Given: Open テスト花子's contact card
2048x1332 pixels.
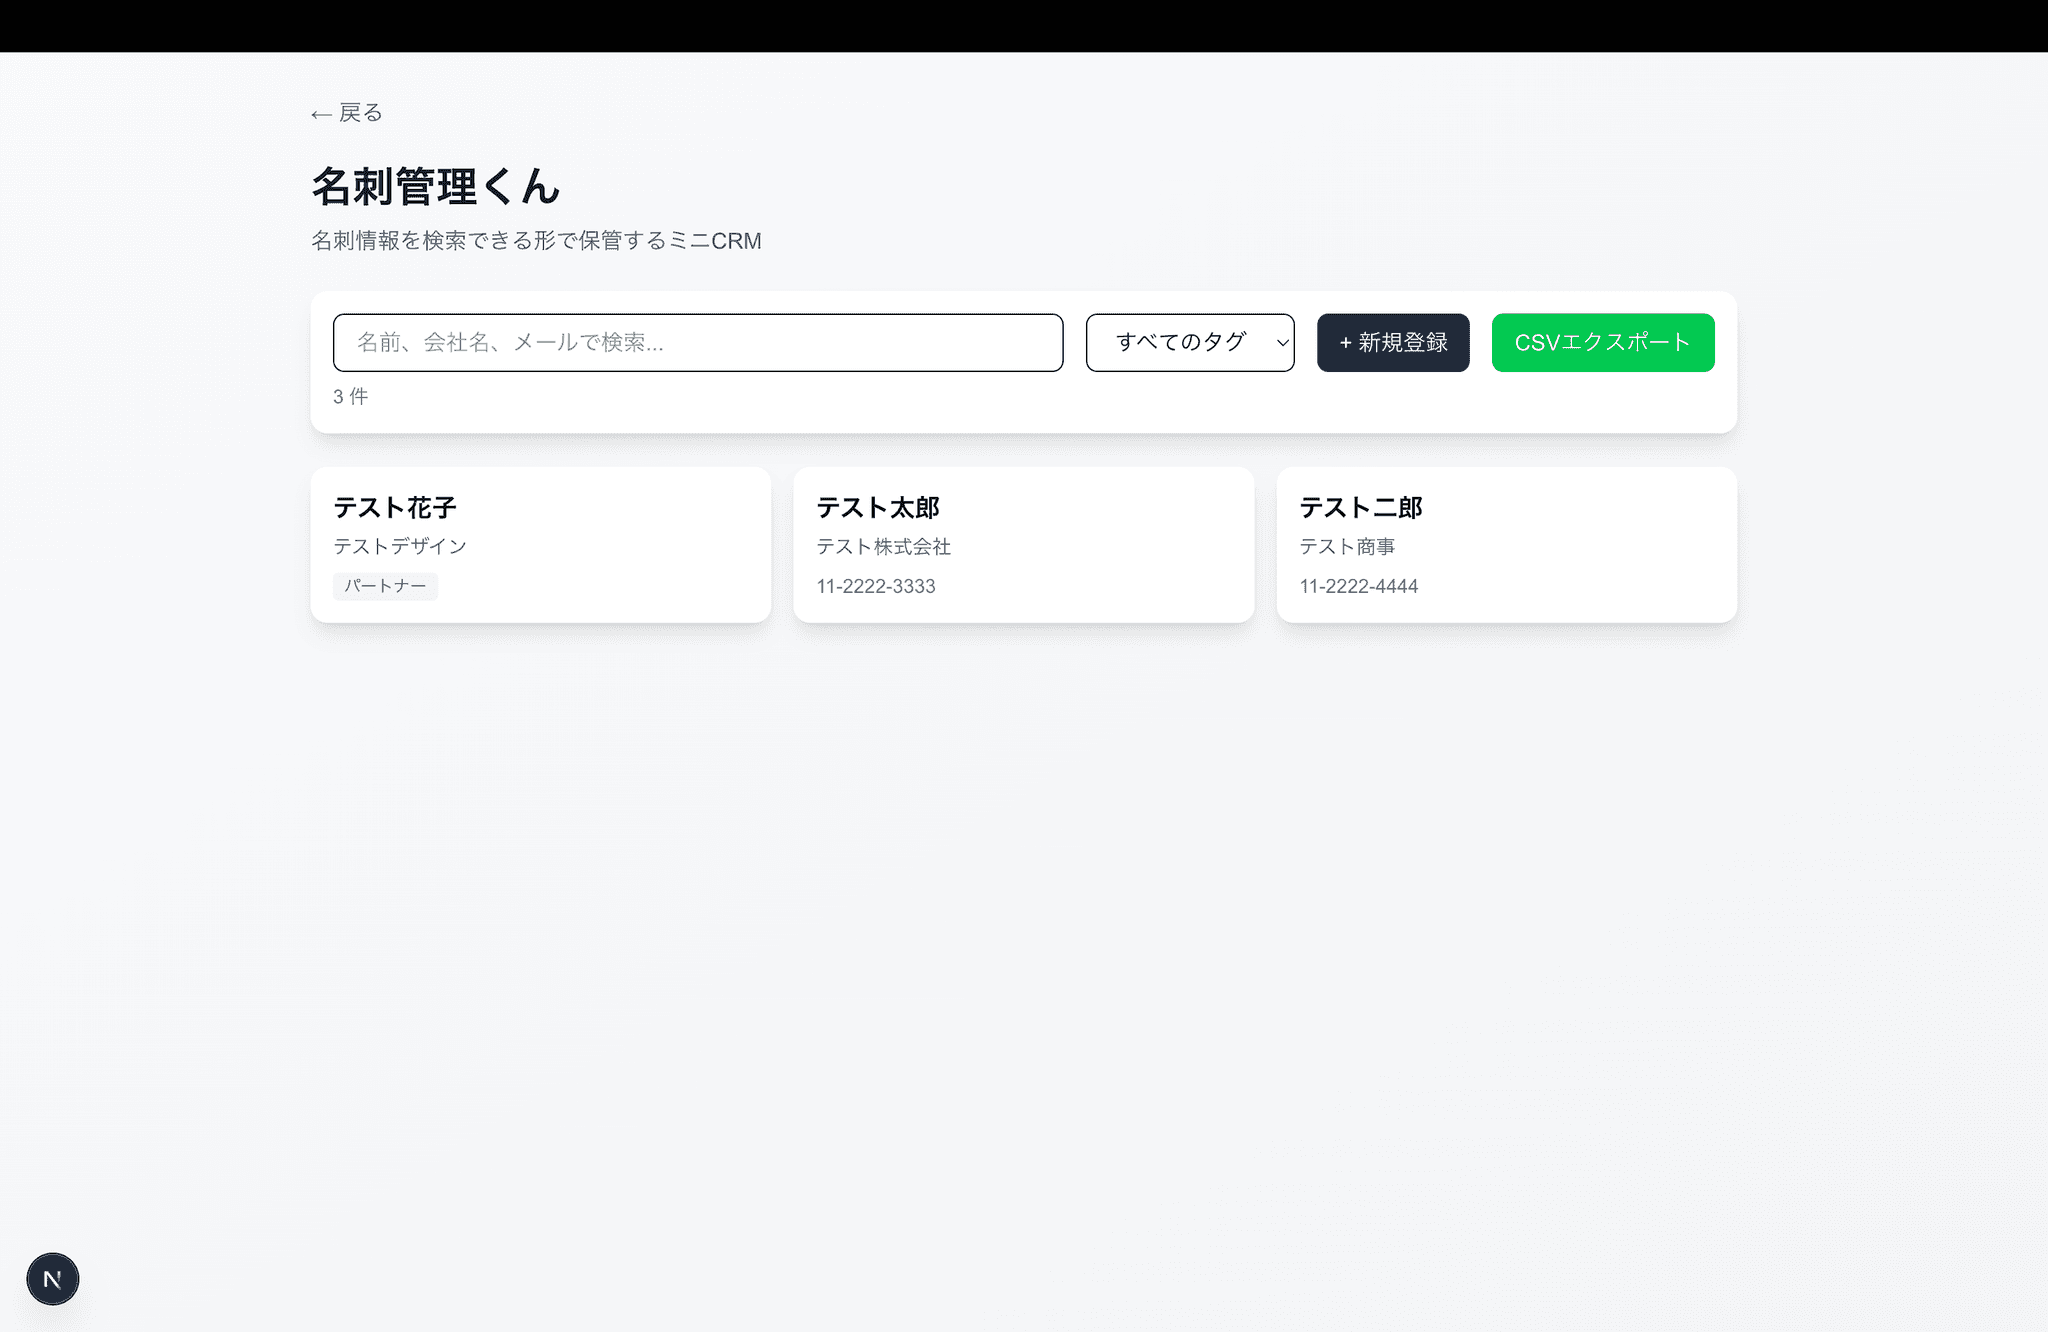Looking at the screenshot, I should tap(540, 545).
